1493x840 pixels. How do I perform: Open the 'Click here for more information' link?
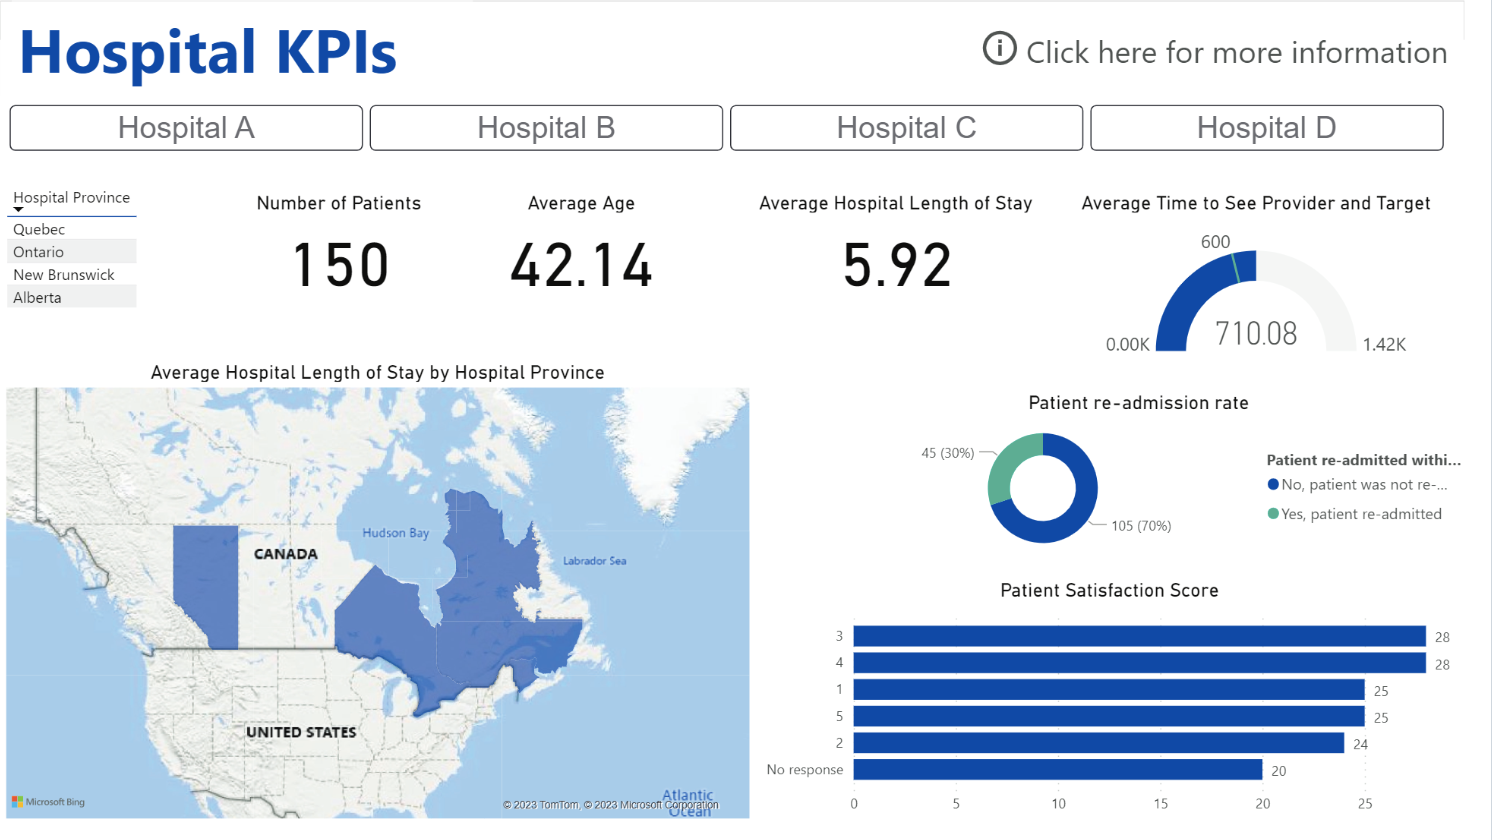[x=1236, y=53]
